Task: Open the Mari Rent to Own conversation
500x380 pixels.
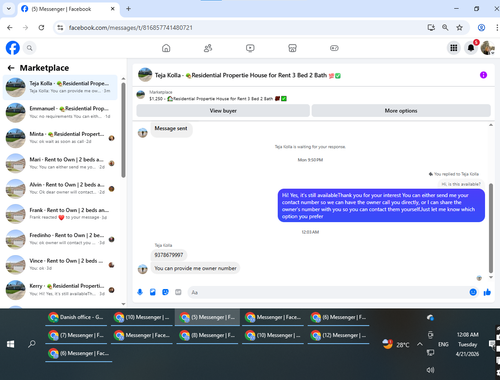Action: (60, 163)
